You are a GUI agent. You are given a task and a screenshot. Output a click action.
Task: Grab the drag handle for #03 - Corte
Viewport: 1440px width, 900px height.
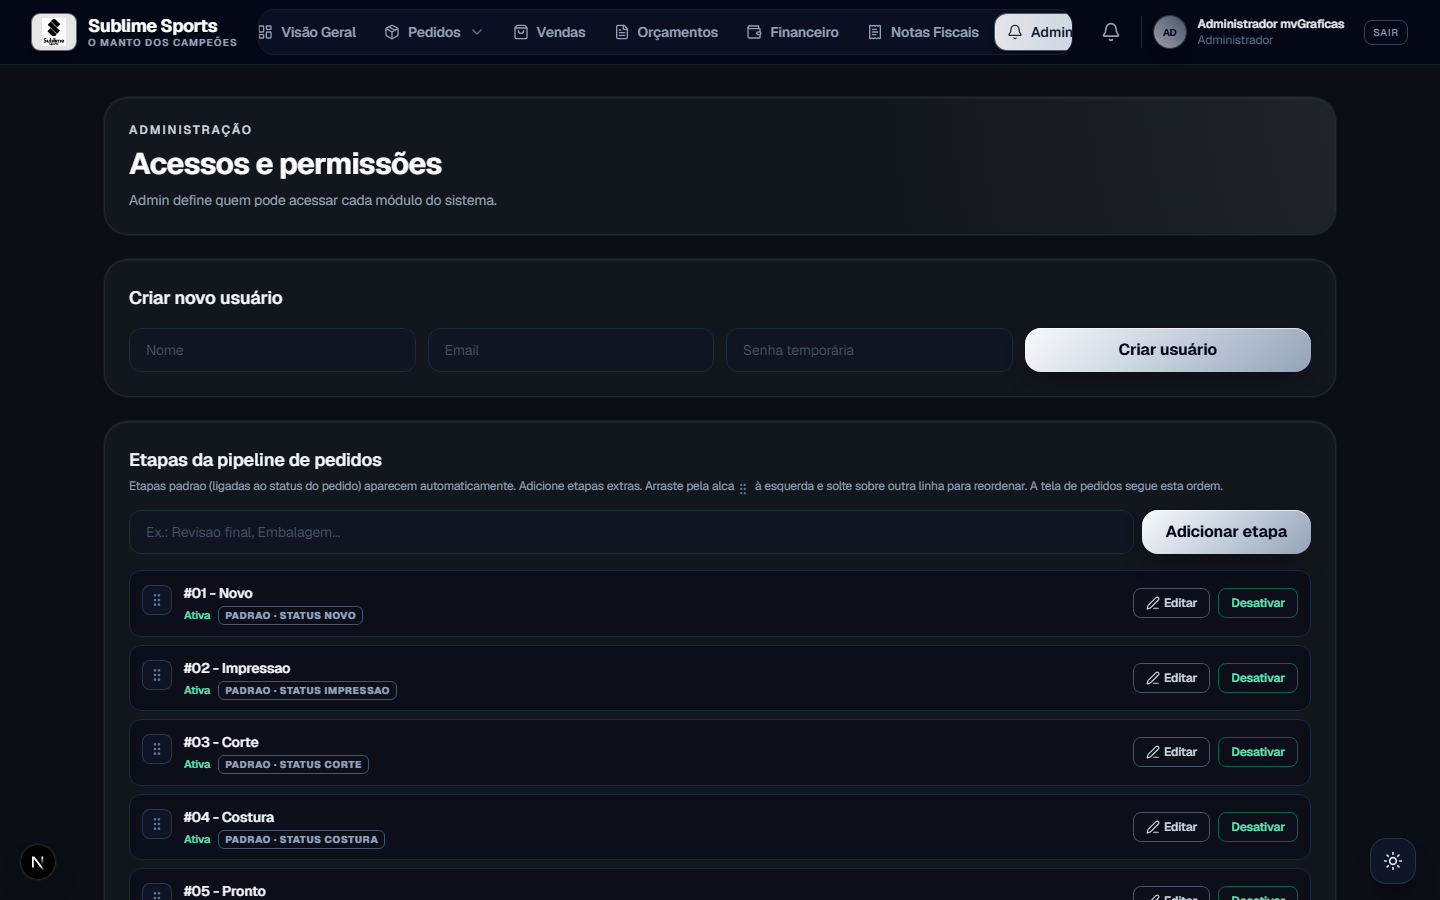[x=157, y=749]
